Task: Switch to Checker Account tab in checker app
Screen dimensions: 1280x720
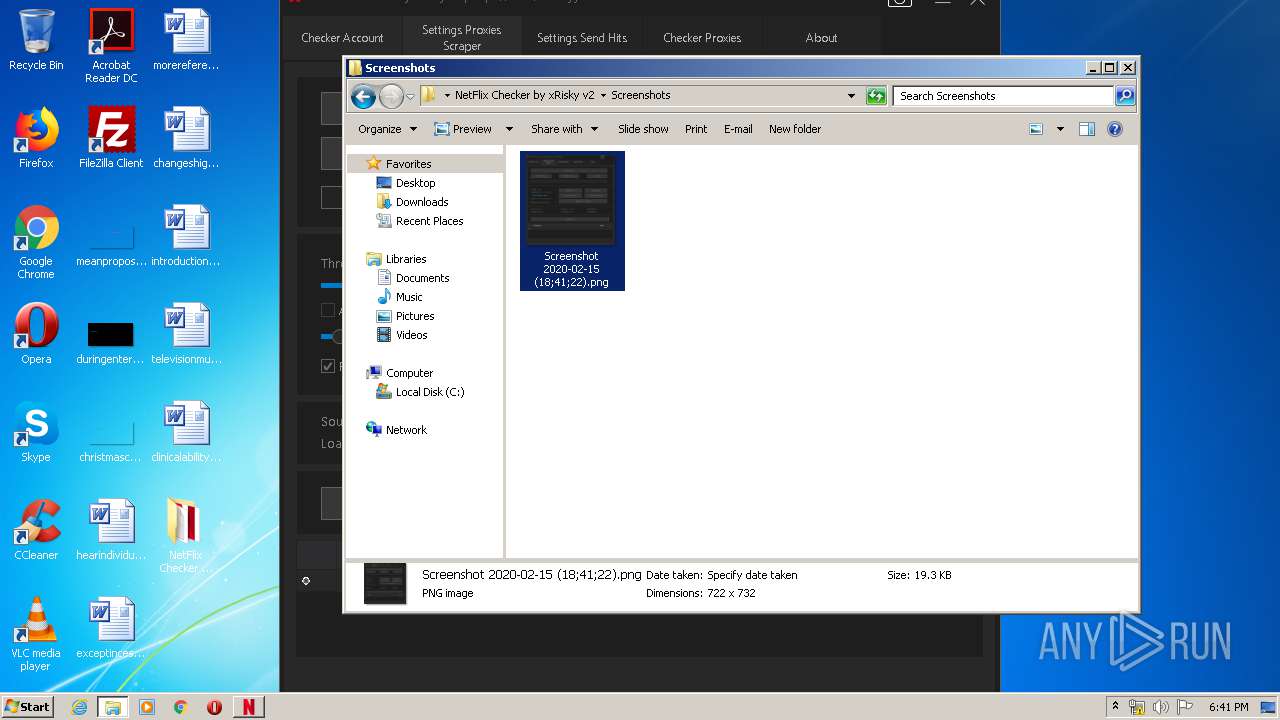Action: click(x=342, y=38)
